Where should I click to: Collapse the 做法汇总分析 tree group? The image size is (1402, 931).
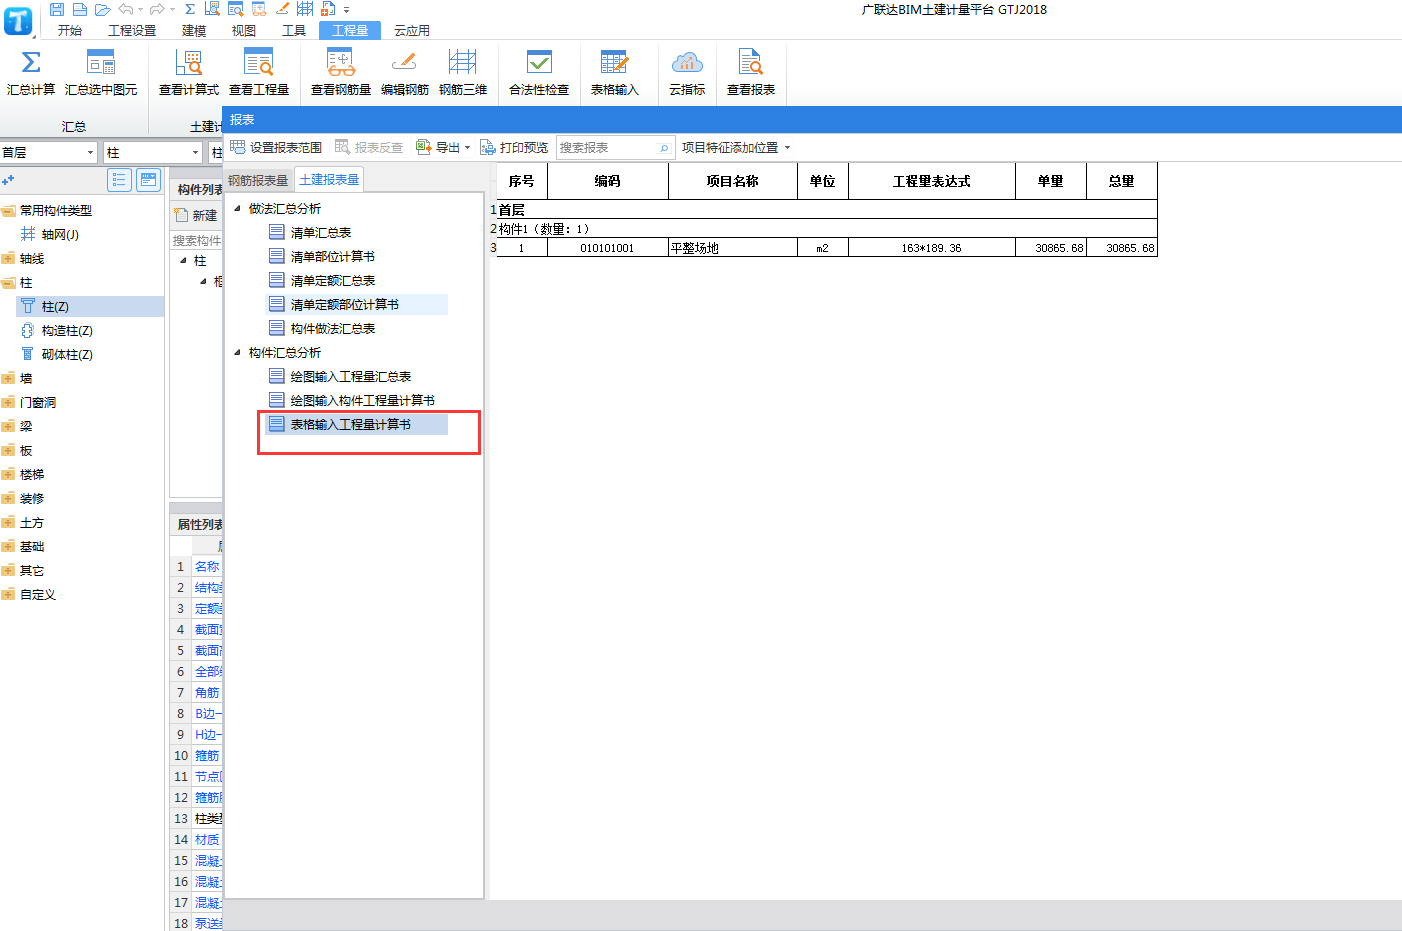[x=237, y=208]
